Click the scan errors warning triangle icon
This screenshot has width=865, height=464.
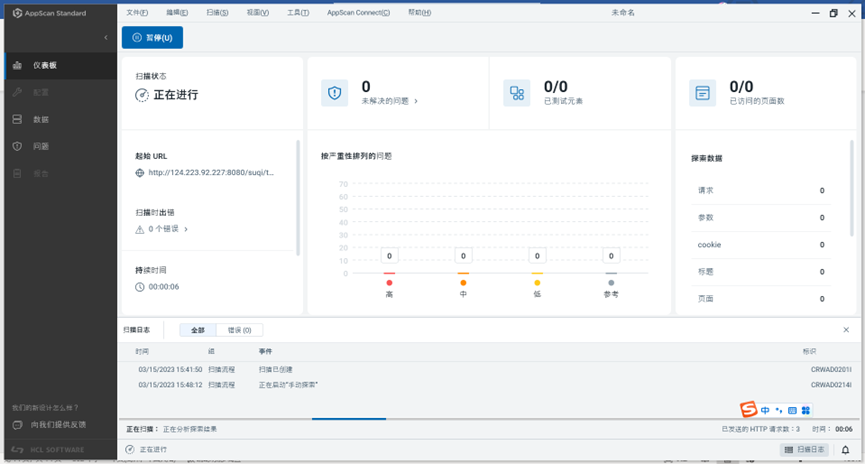140,230
